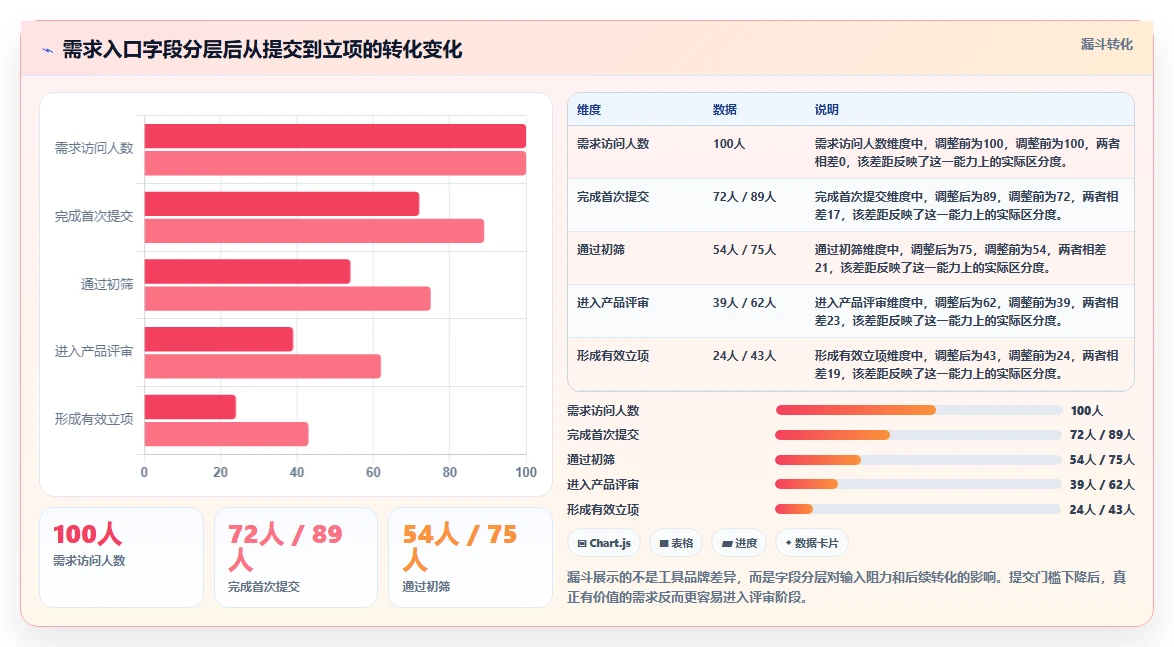Click the dark bar for 需求访问人数 in chart
The image size is (1174, 647).
335,136
